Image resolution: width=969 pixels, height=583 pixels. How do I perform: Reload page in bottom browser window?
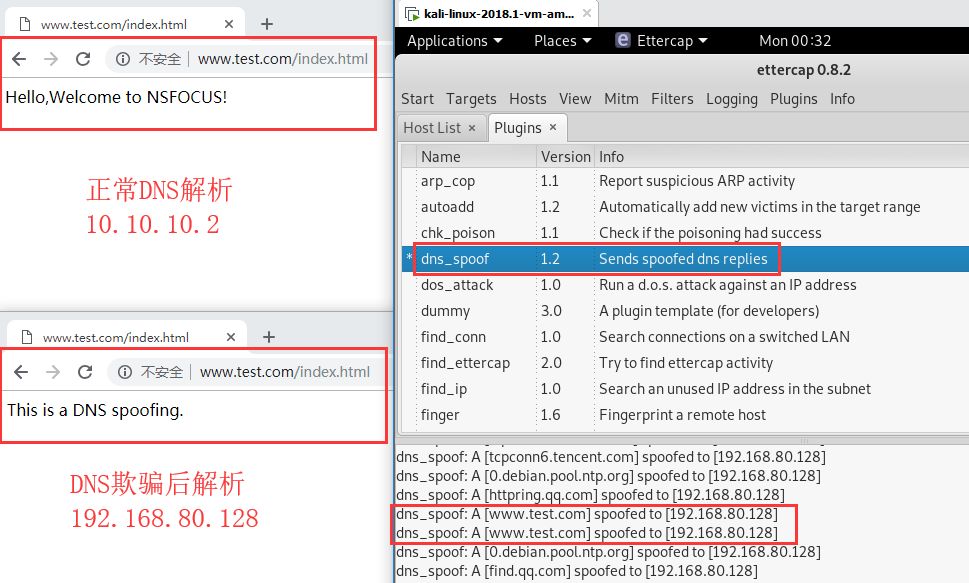[x=85, y=372]
